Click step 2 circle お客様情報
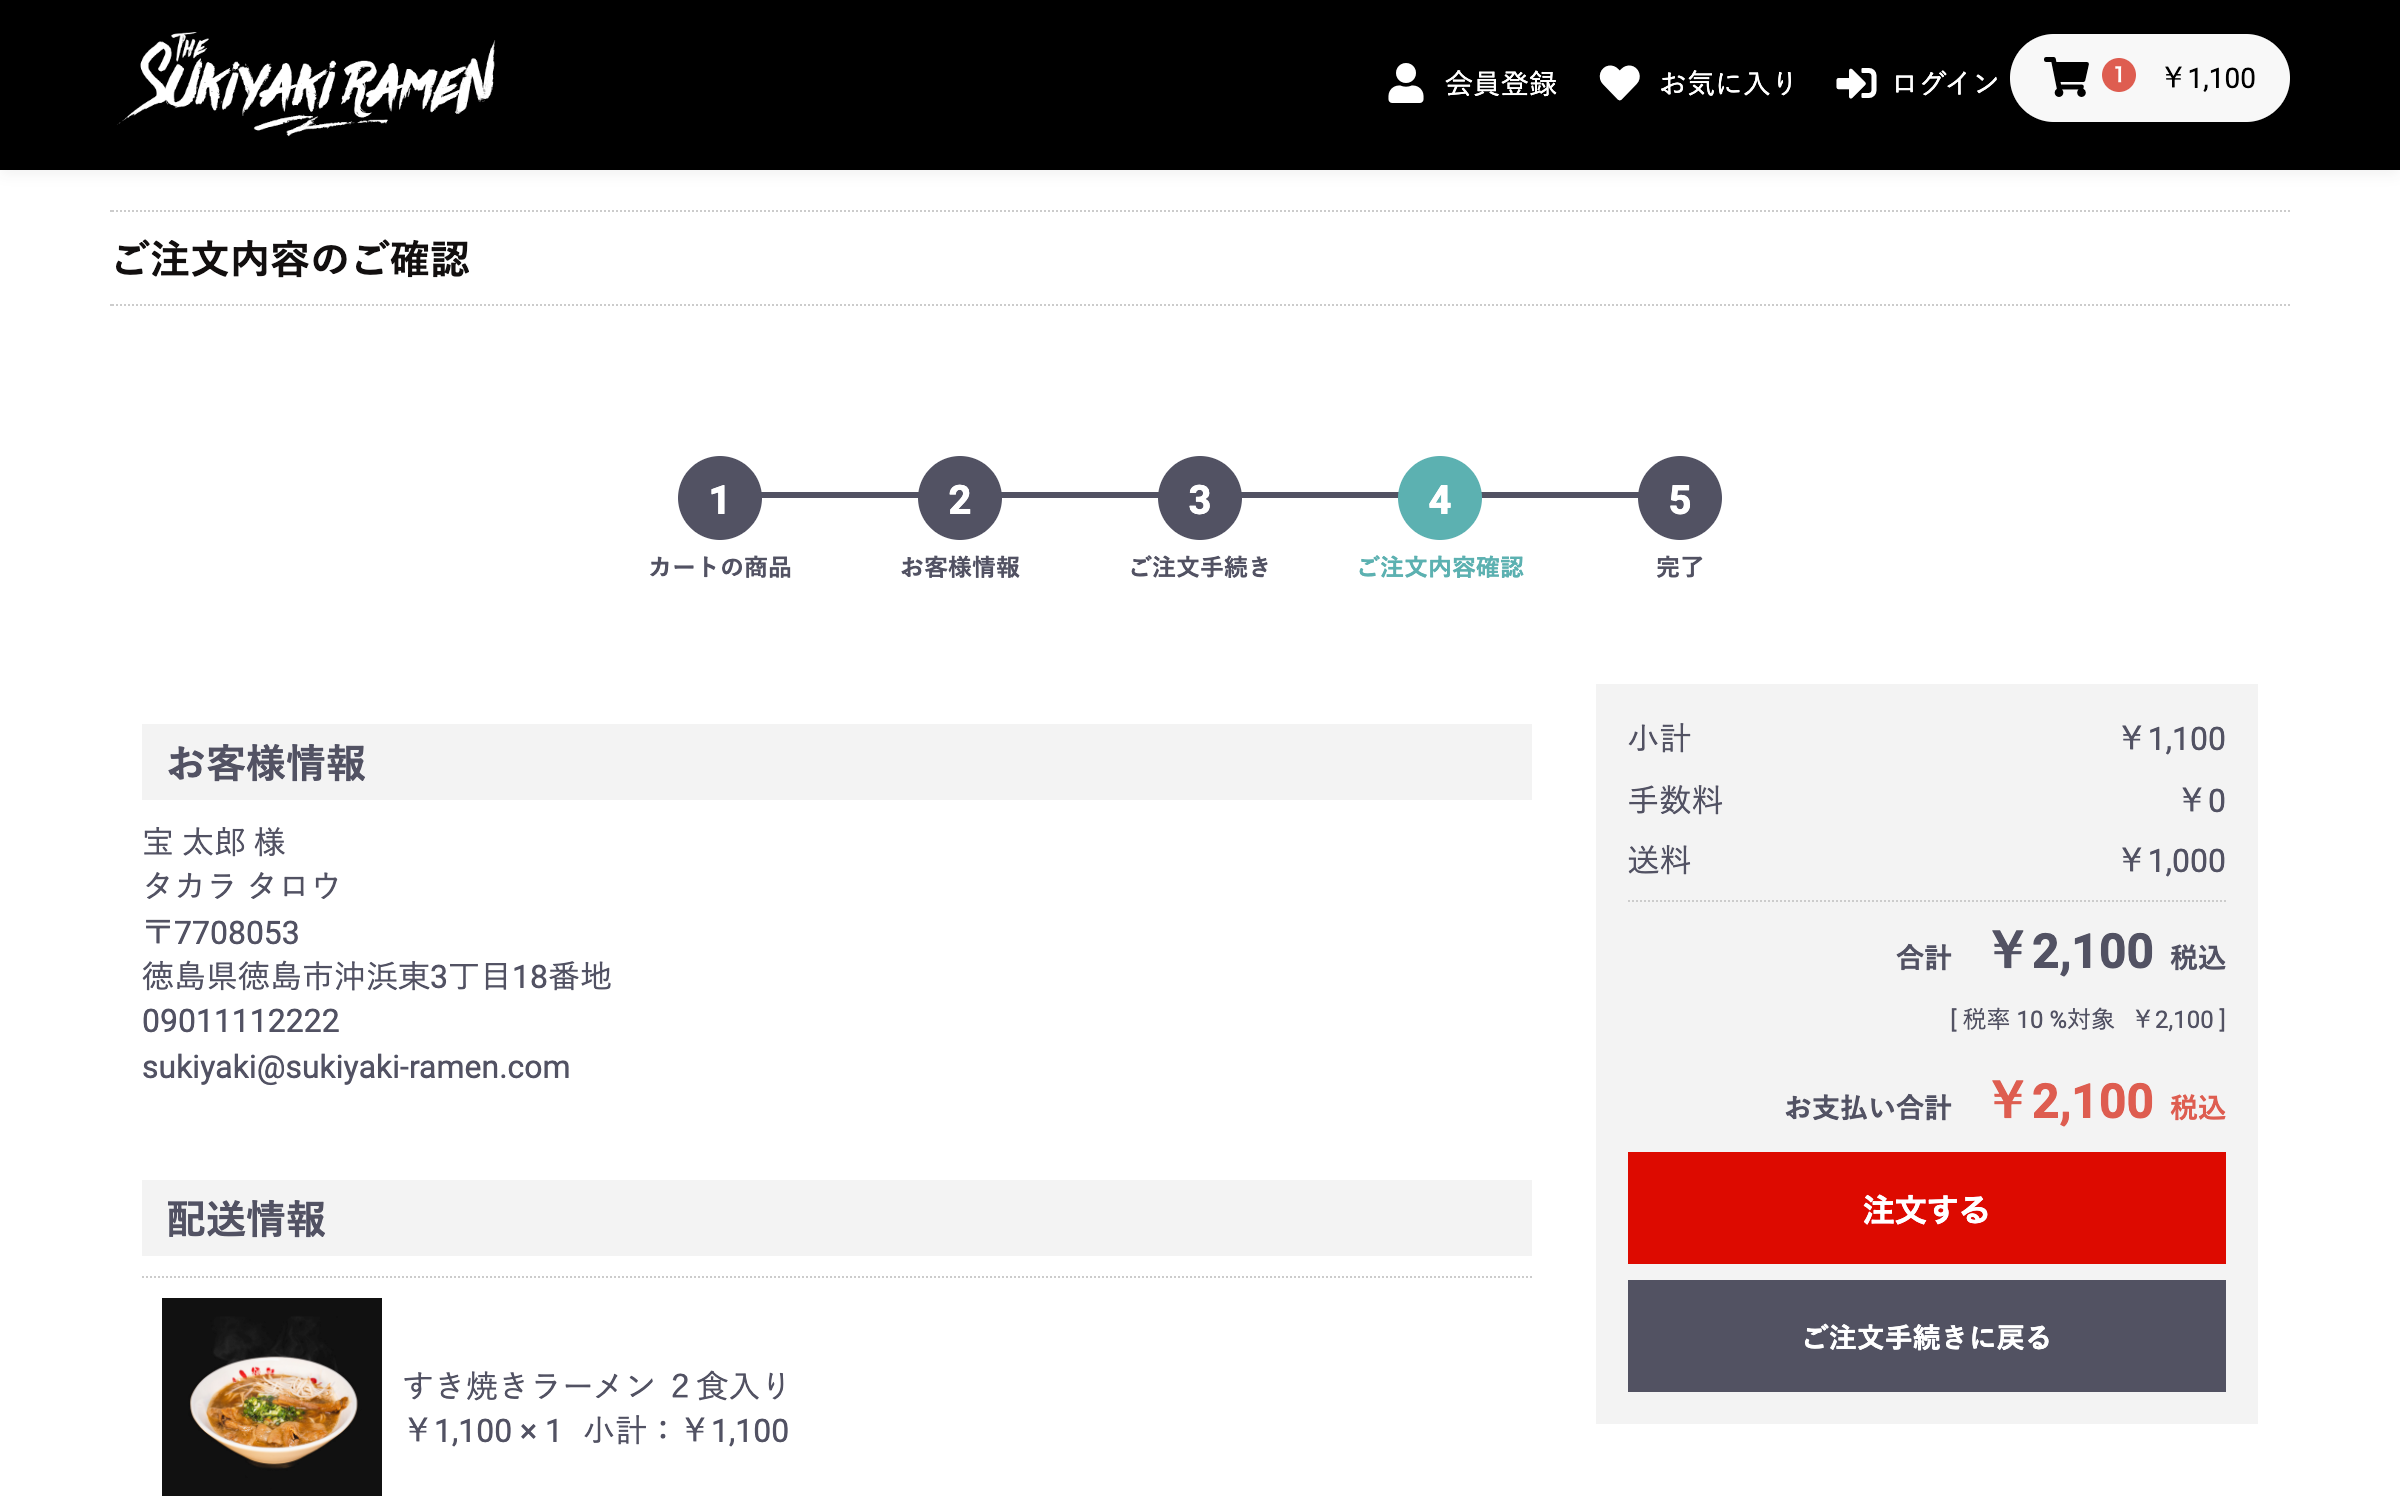The width and height of the screenshot is (2400, 1496). (x=959, y=498)
